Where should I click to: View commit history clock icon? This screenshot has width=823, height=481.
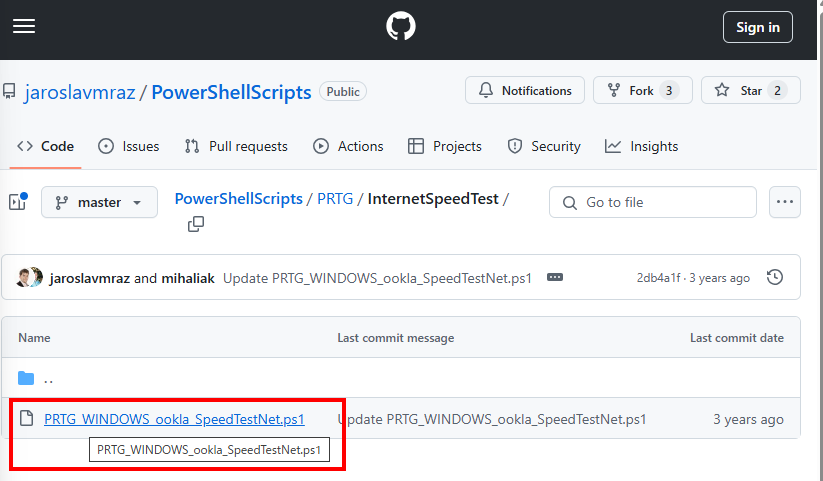775,277
